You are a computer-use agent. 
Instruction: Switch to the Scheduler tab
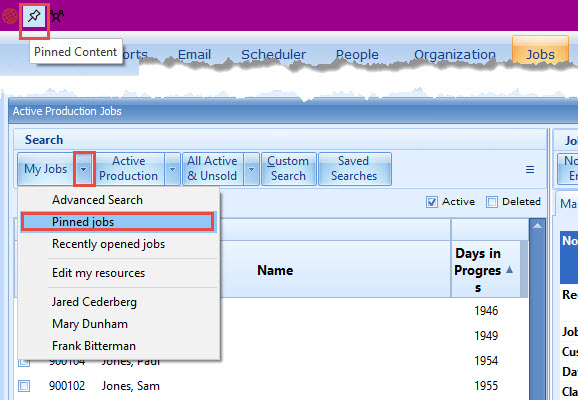(x=273, y=55)
